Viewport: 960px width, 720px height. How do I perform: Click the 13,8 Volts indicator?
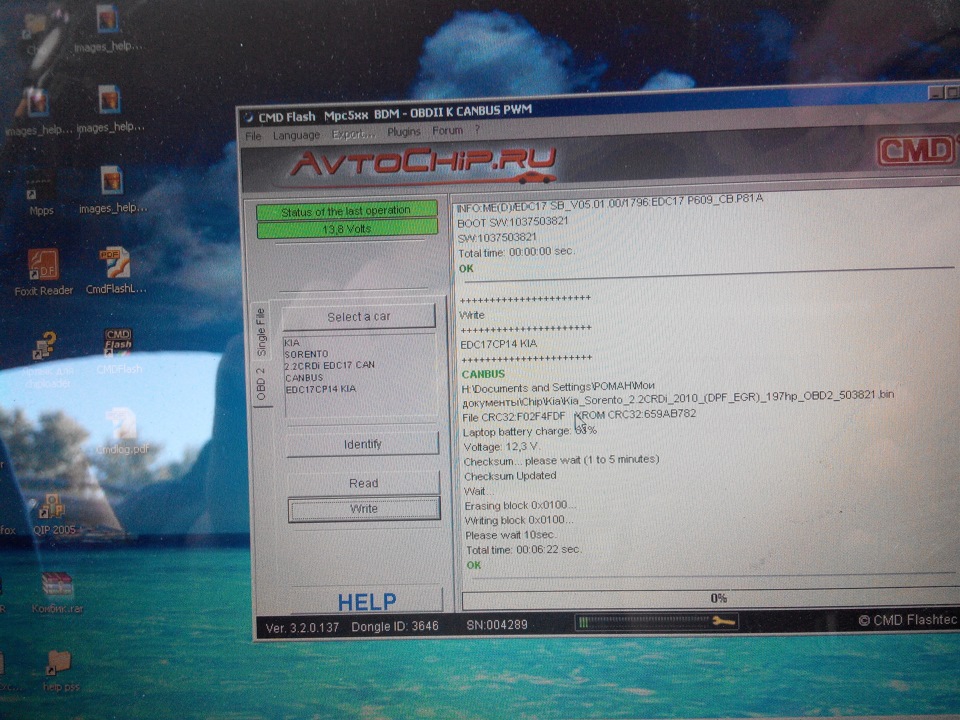click(x=347, y=229)
